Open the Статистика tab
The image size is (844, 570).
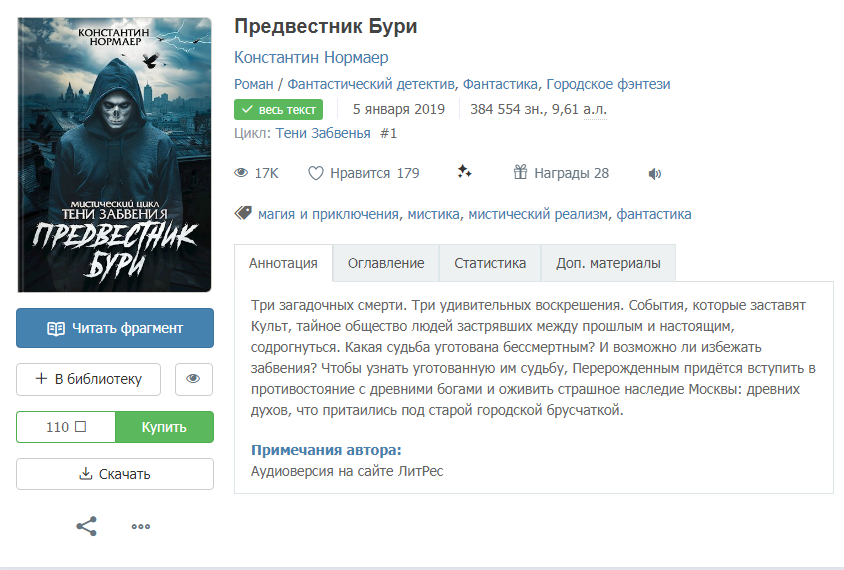click(490, 263)
